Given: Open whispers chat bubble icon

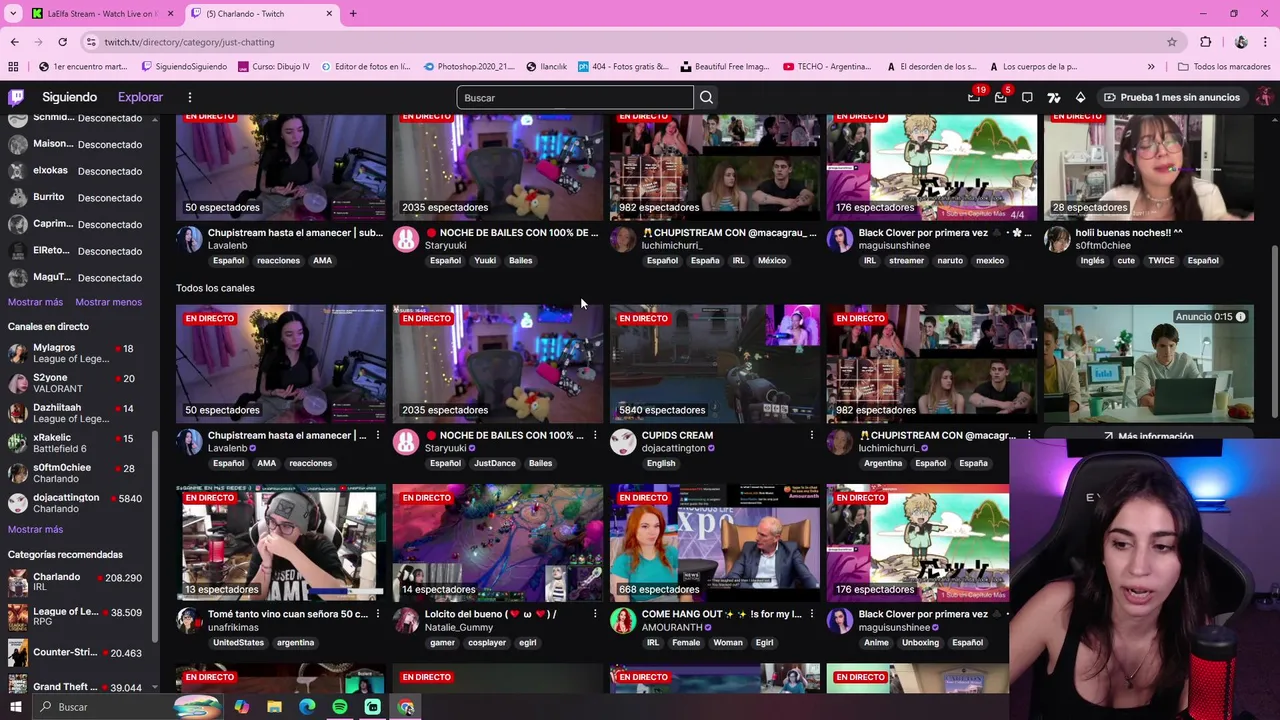Looking at the screenshot, I should click(1027, 97).
